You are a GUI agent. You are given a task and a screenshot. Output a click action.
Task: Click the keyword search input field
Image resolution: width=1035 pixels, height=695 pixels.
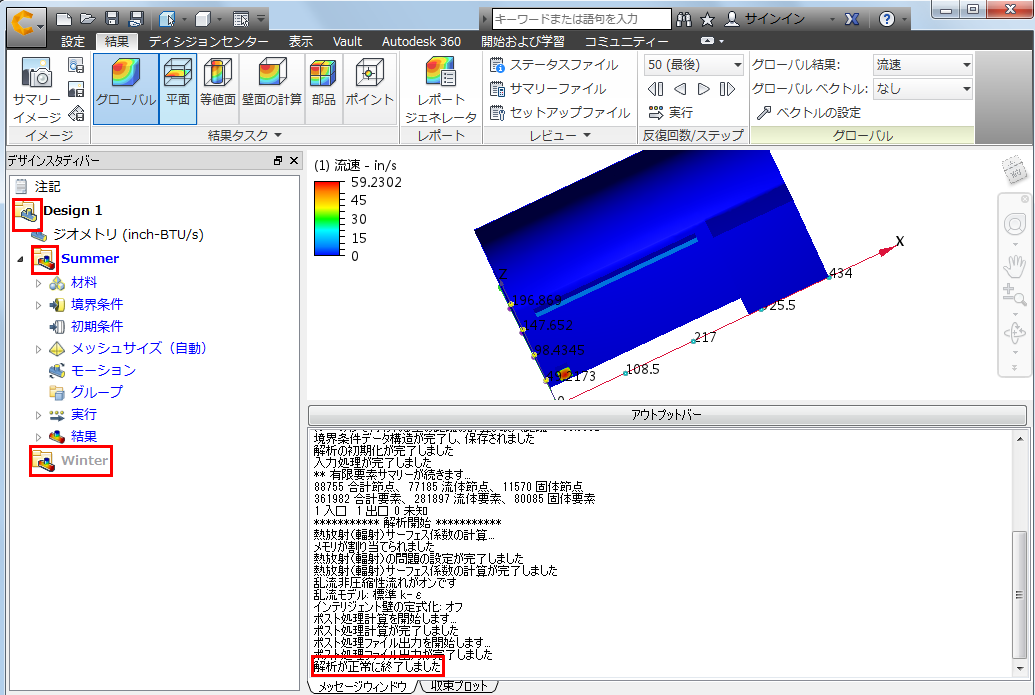click(x=582, y=19)
